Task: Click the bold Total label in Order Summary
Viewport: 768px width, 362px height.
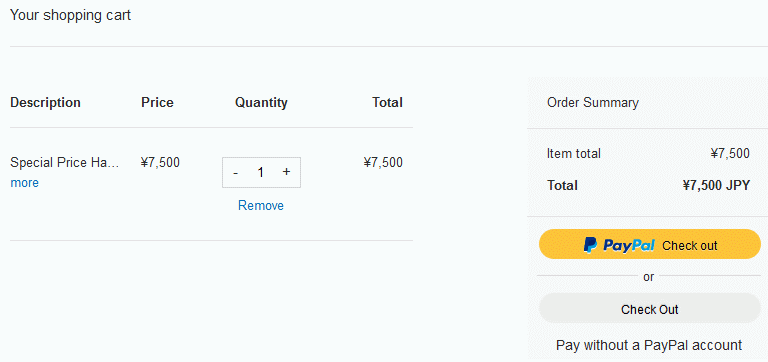Action: (562, 185)
